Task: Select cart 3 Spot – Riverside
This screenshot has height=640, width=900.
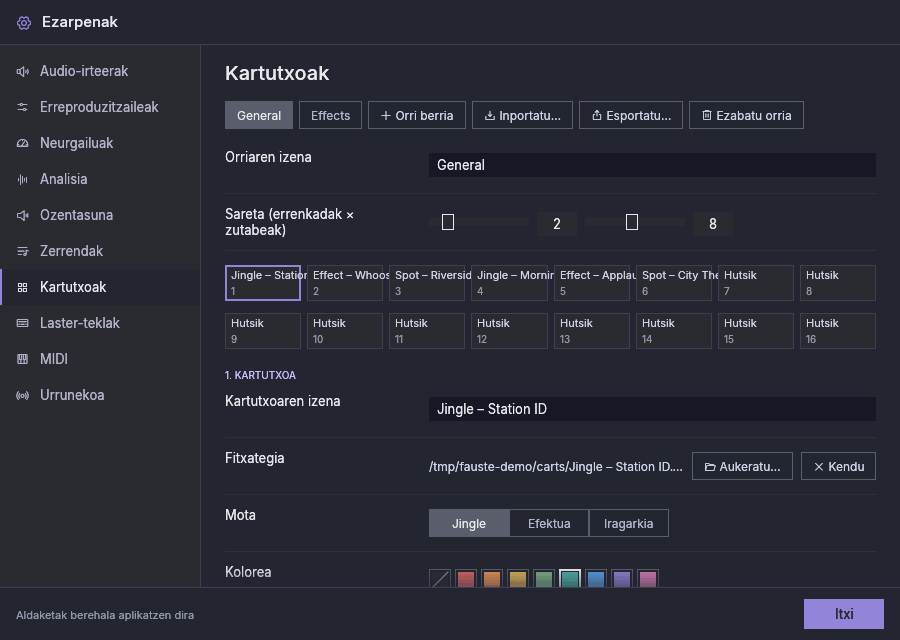Action: click(427, 283)
